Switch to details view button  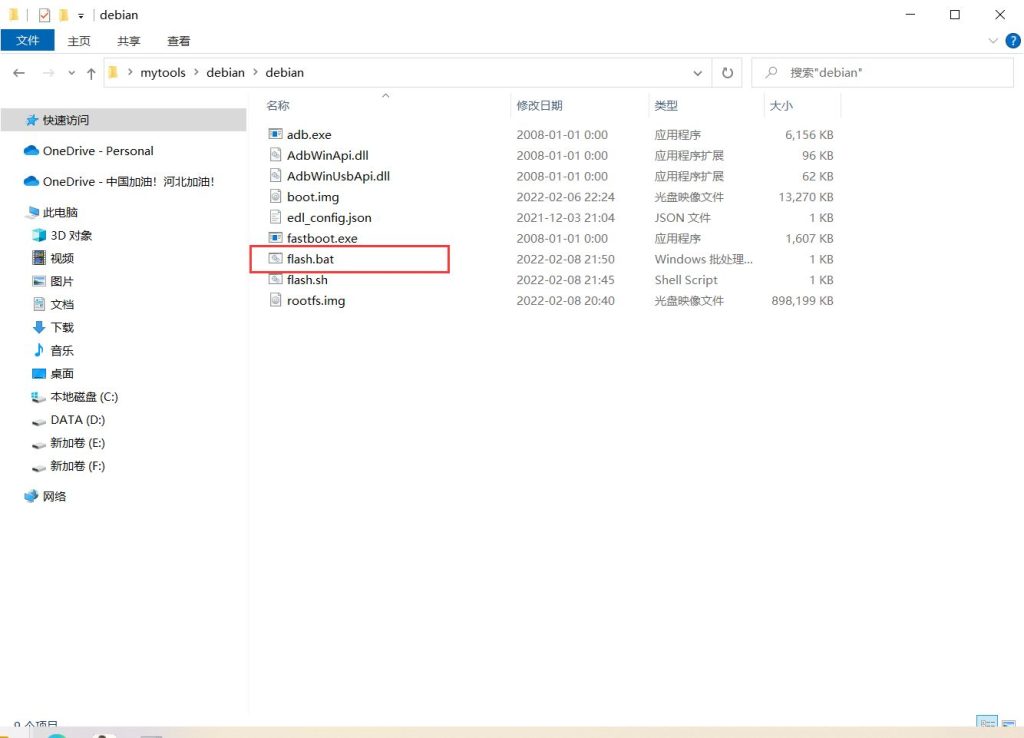tap(987, 722)
